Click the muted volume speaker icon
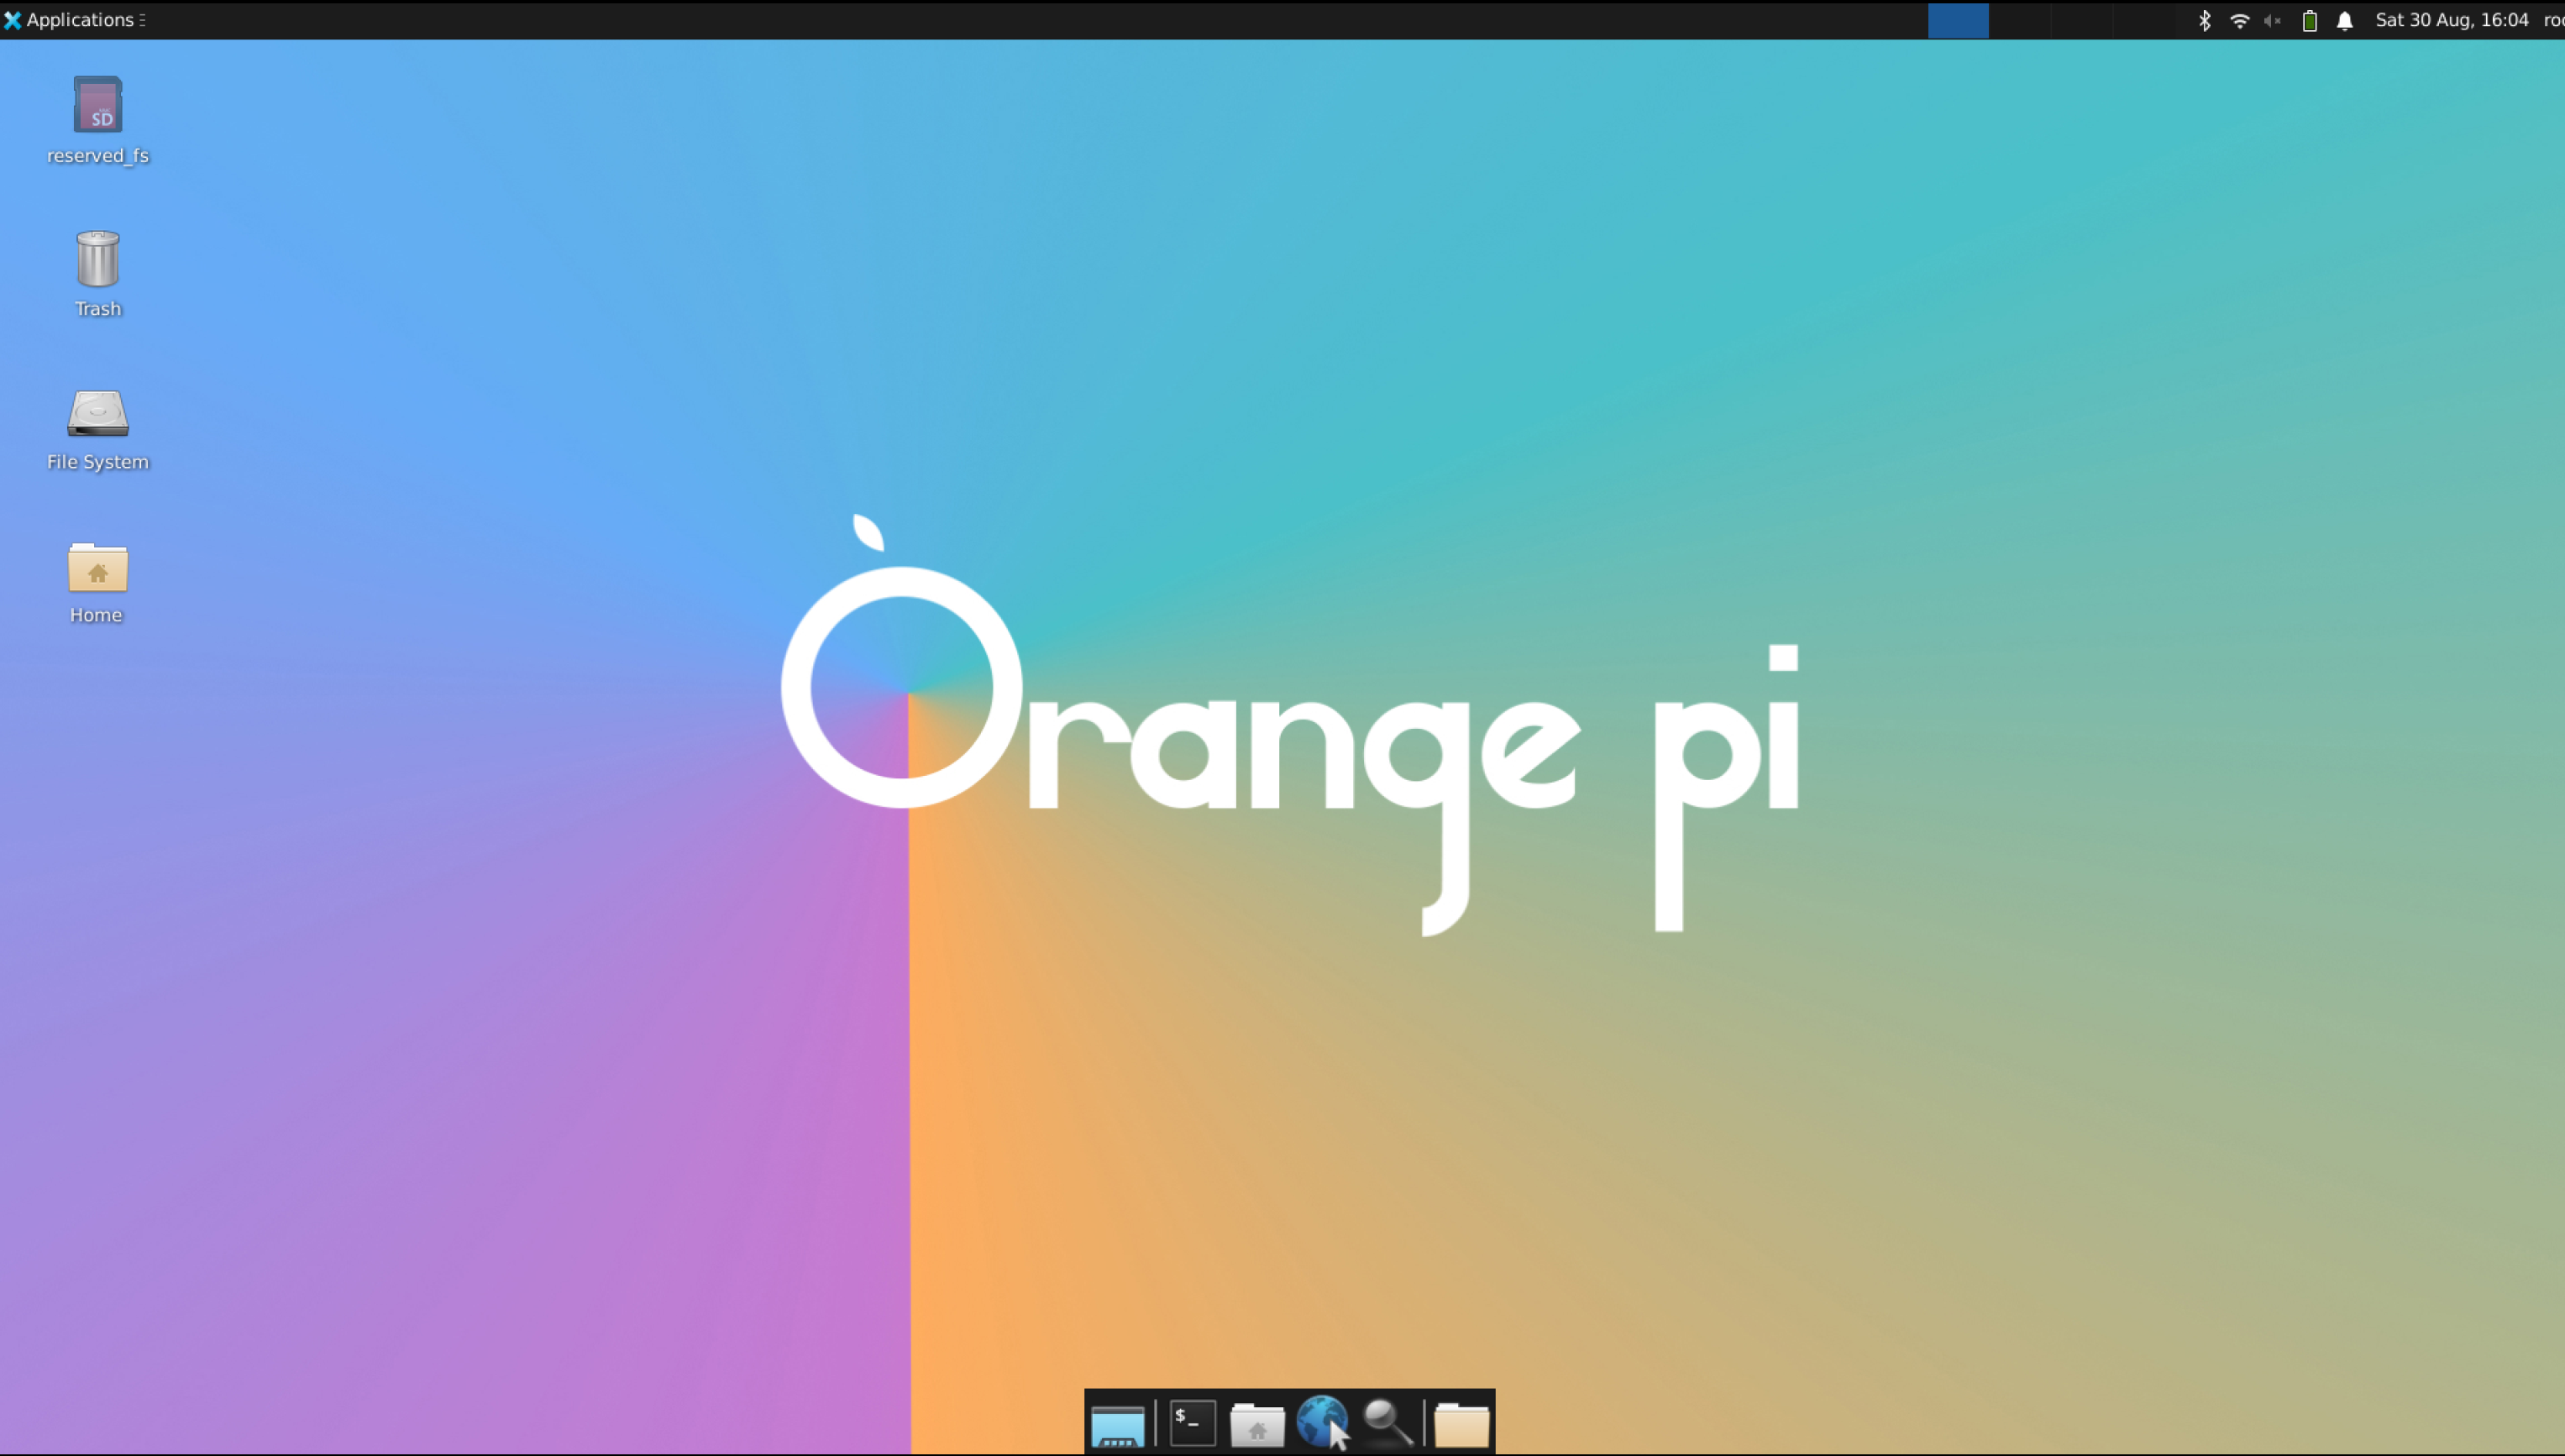The height and width of the screenshot is (1456, 2565). pos(2273,20)
